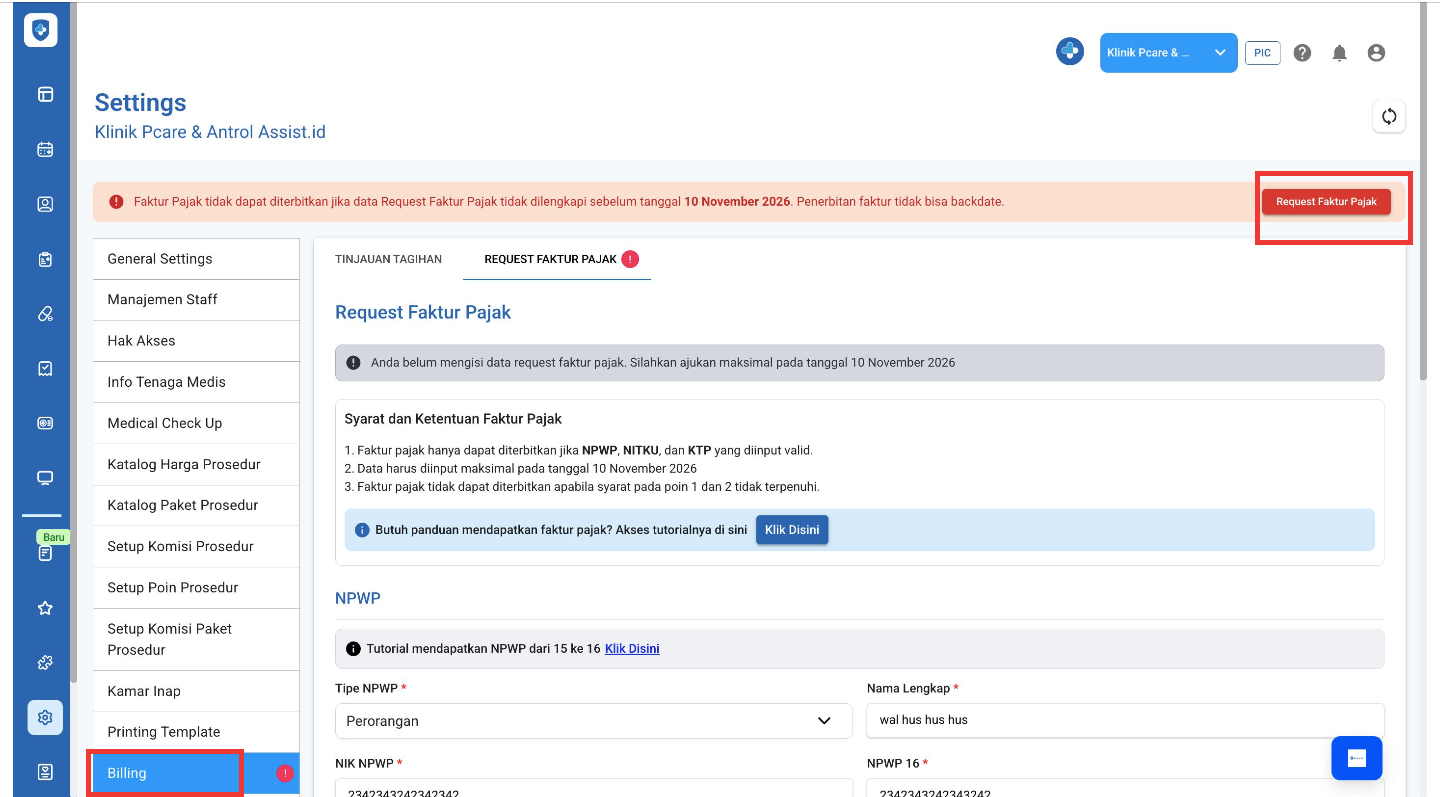Screen dimensions: 1440x797
Task: Open the user account profile icon
Action: click(1376, 53)
